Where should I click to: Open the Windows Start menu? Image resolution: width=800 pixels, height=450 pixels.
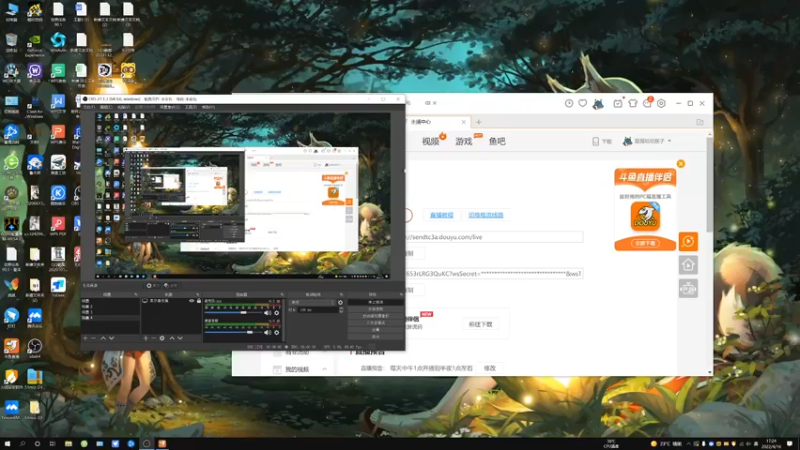7,444
